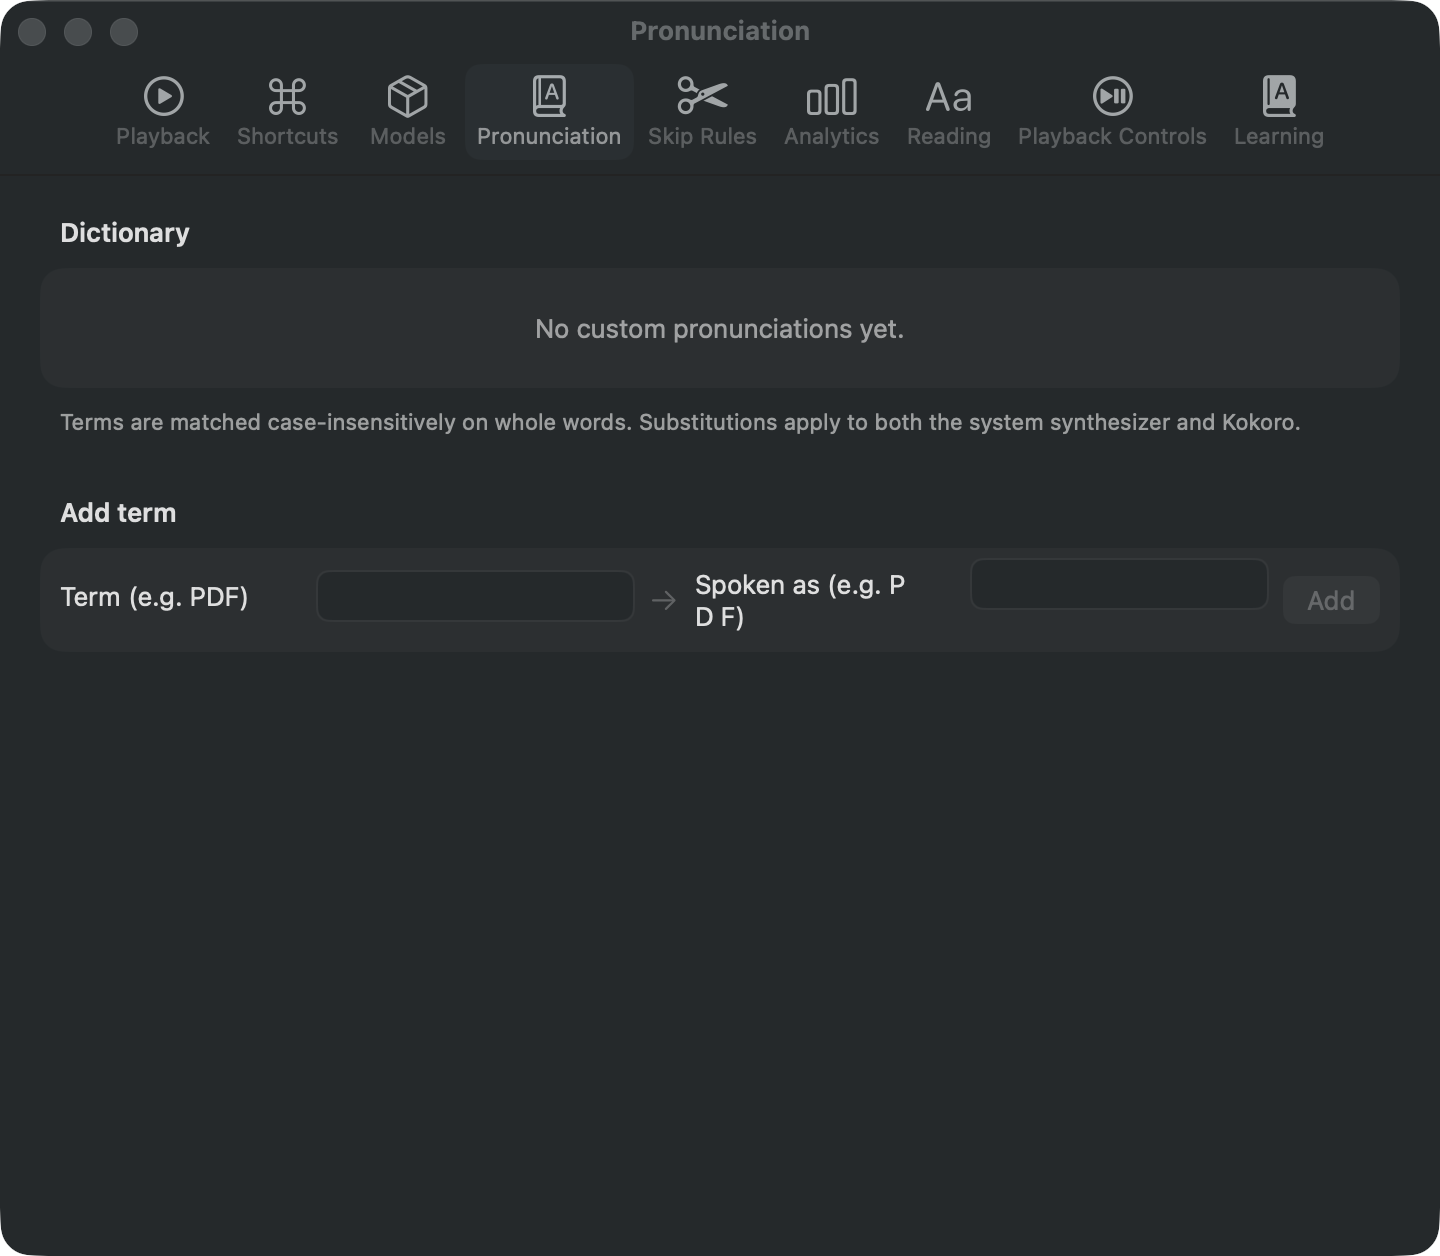The width and height of the screenshot is (1440, 1256).
Task: Go to the Skip Rules tab
Action: pos(702,112)
